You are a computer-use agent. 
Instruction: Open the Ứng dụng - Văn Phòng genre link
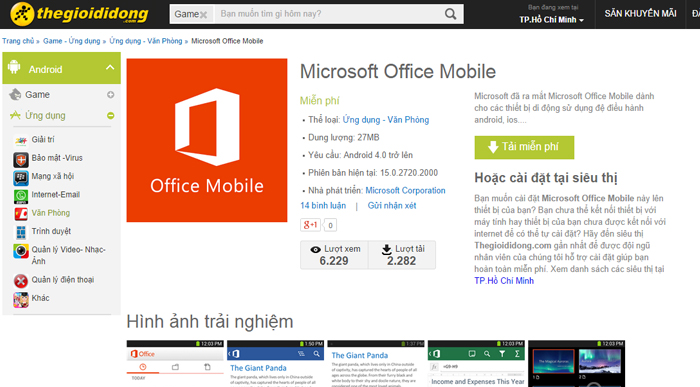tap(386, 120)
